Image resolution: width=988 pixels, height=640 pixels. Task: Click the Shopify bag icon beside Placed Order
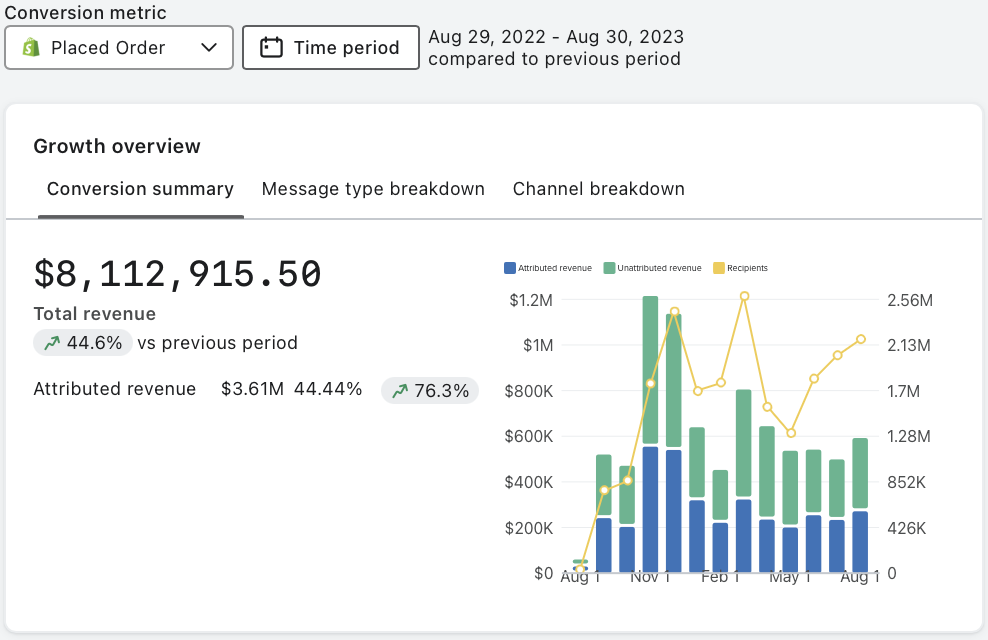click(x=31, y=48)
